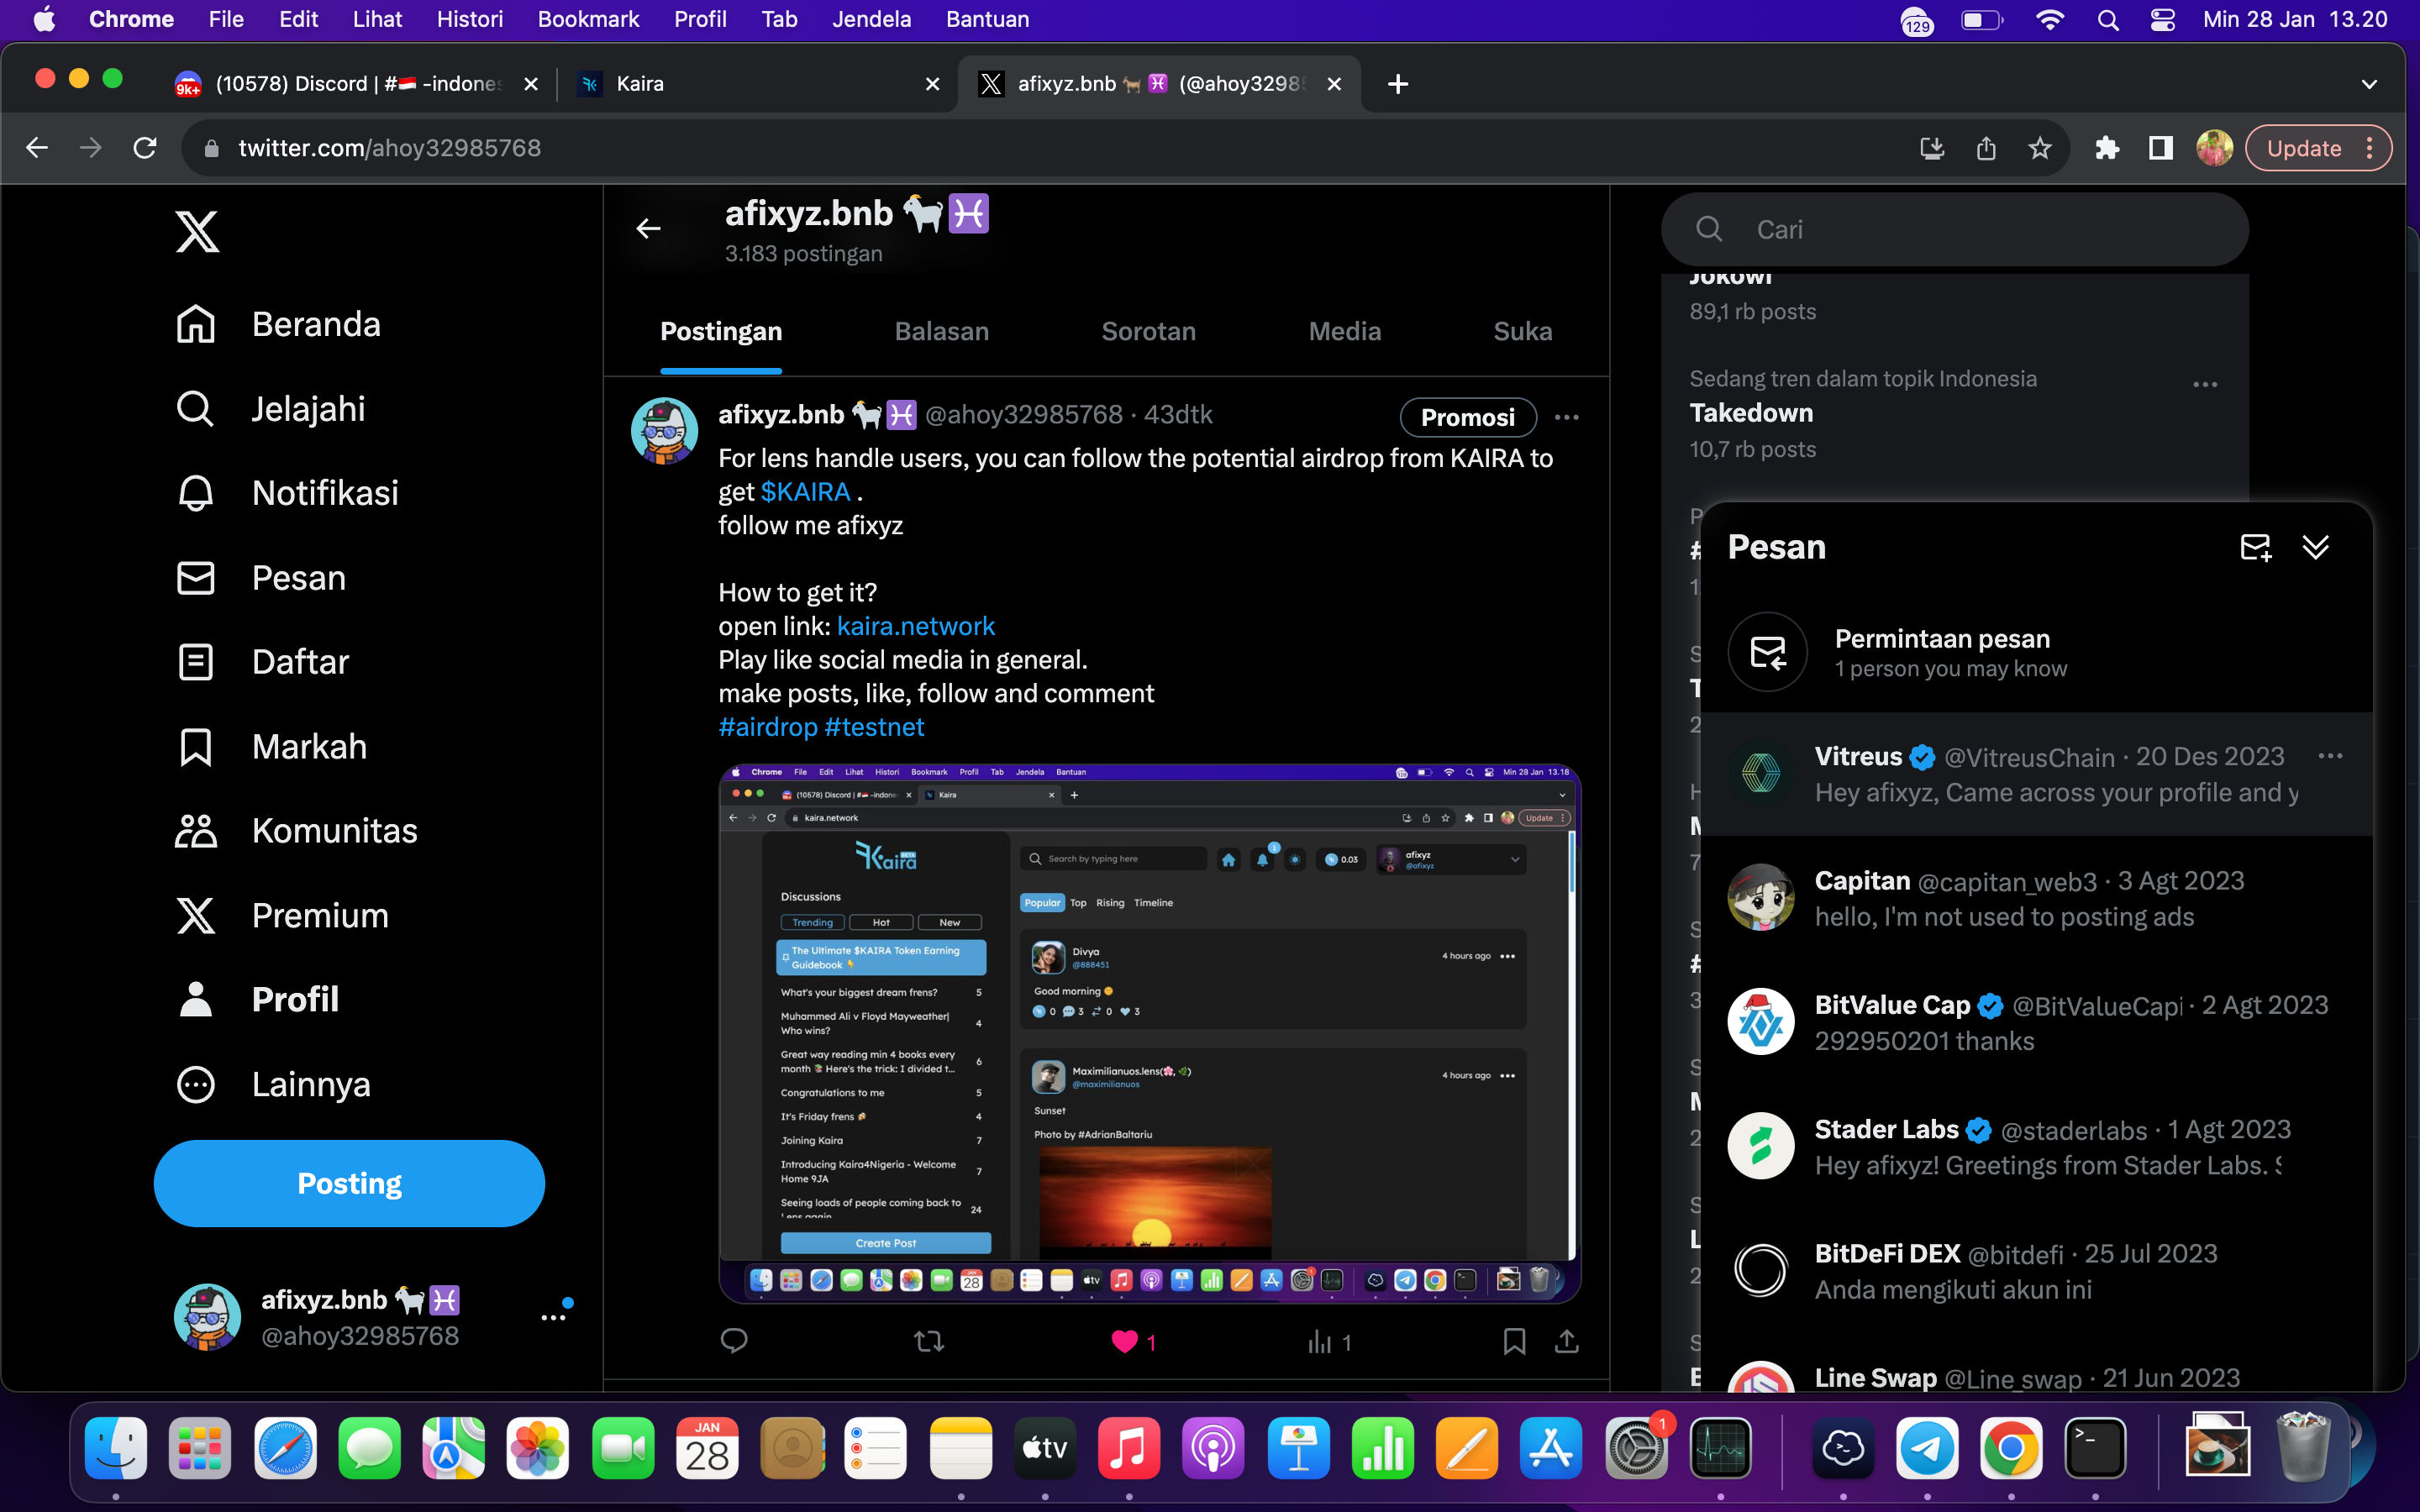The width and height of the screenshot is (2420, 1512).
Task: Unlike the post via heart icon
Action: click(x=1125, y=1341)
